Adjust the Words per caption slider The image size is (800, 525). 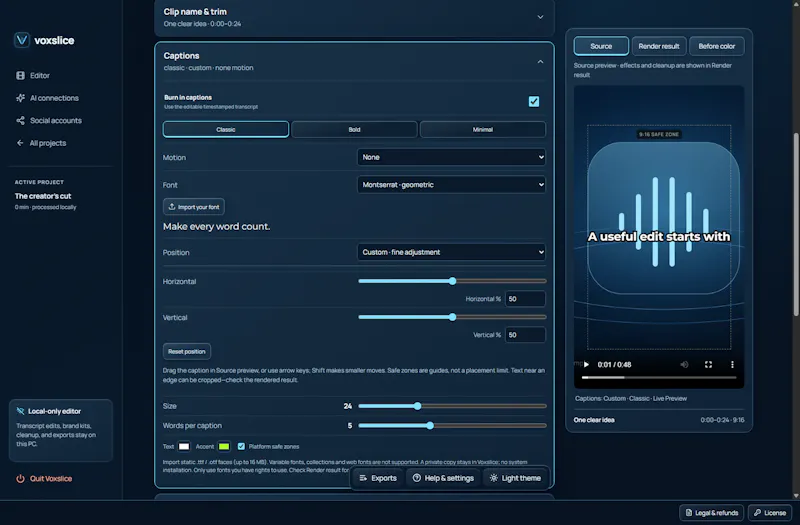[452, 426]
